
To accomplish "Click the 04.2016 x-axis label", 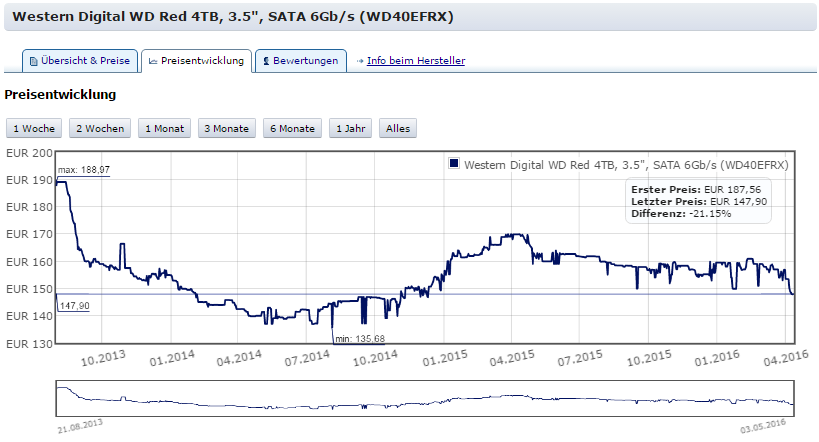I will pyautogui.click(x=786, y=359).
